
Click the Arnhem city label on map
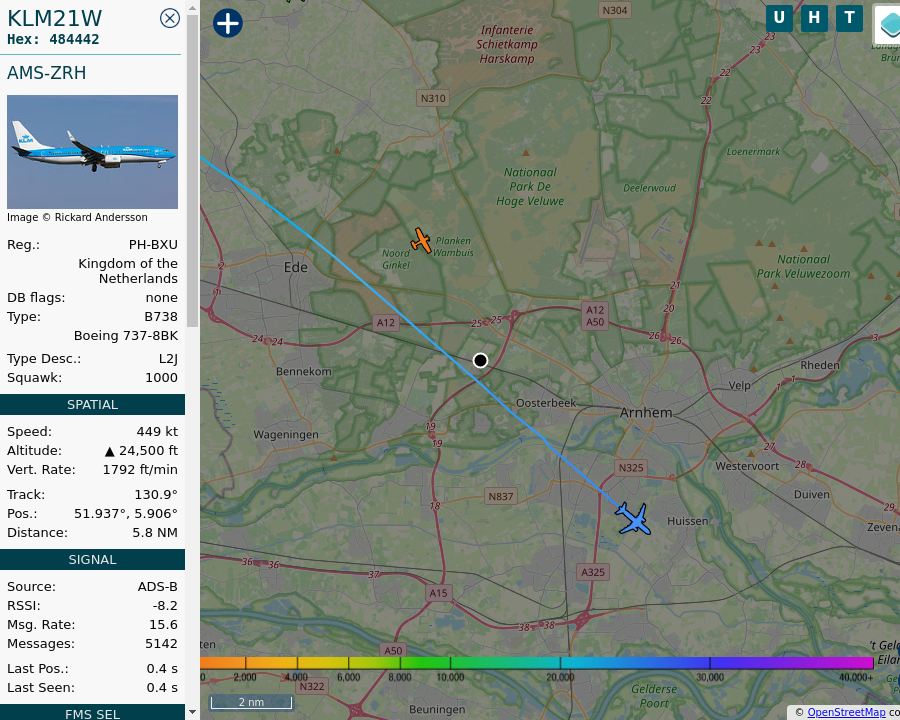(x=646, y=412)
